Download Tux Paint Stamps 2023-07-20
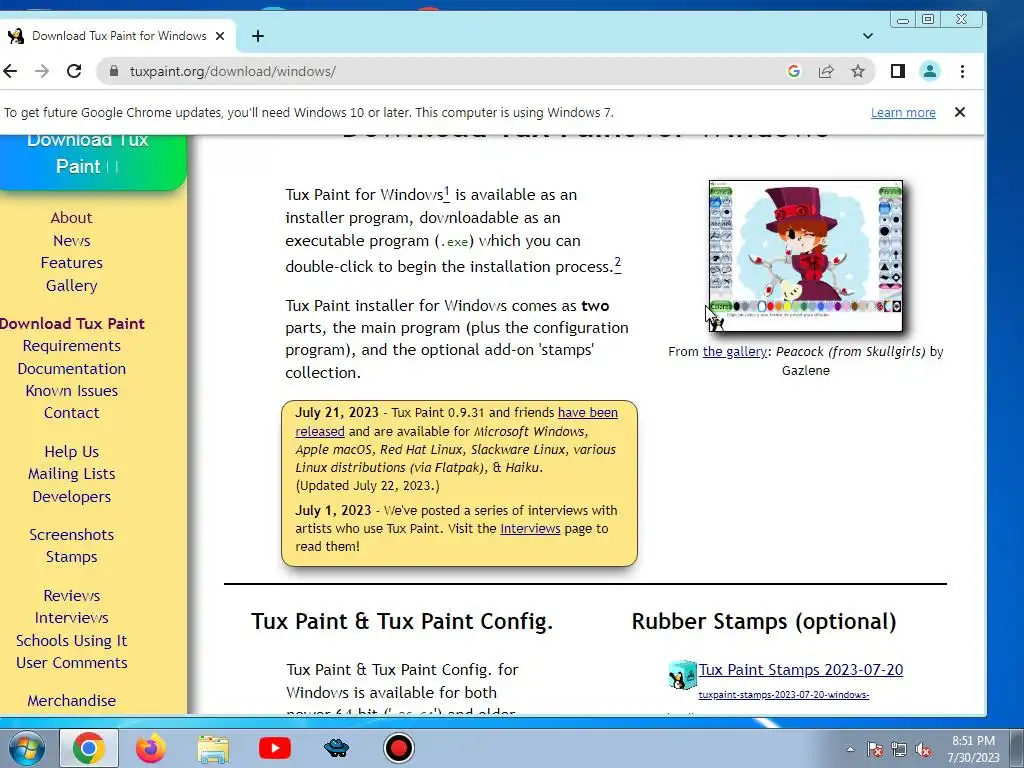1024x768 pixels. (801, 670)
